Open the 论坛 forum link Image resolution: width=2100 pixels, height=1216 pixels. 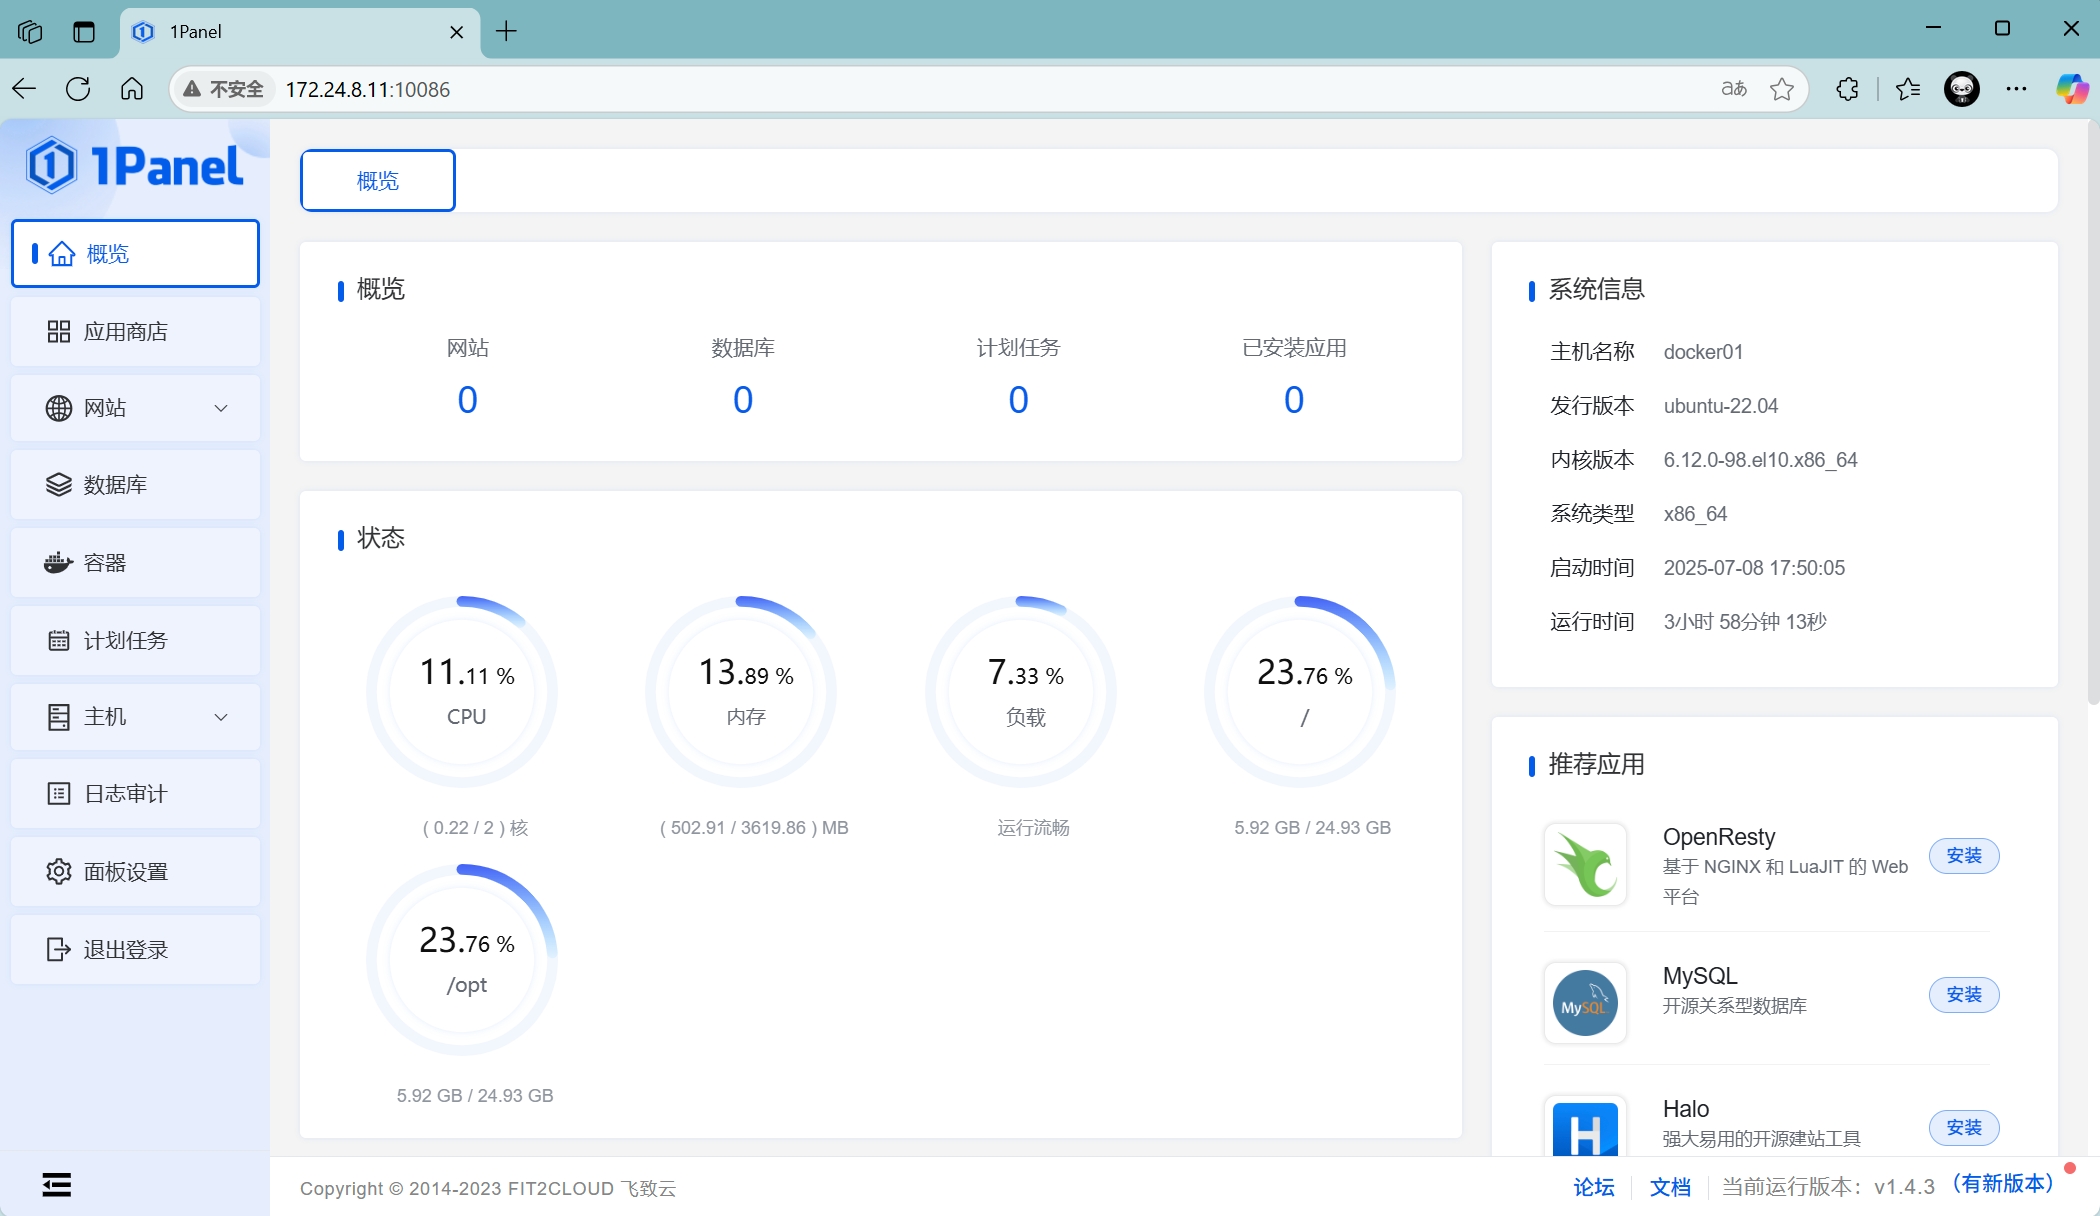(1593, 1187)
